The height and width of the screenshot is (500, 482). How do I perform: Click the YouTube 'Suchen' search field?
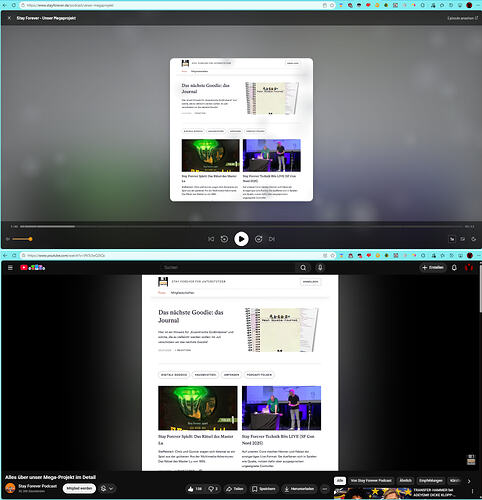(228, 268)
